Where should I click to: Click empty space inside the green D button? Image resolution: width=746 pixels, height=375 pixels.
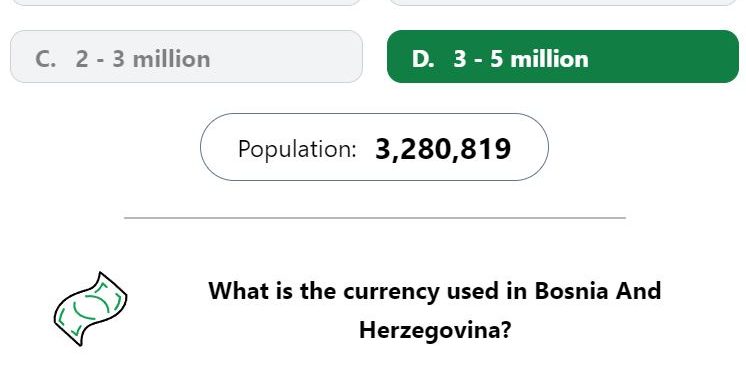coord(666,57)
